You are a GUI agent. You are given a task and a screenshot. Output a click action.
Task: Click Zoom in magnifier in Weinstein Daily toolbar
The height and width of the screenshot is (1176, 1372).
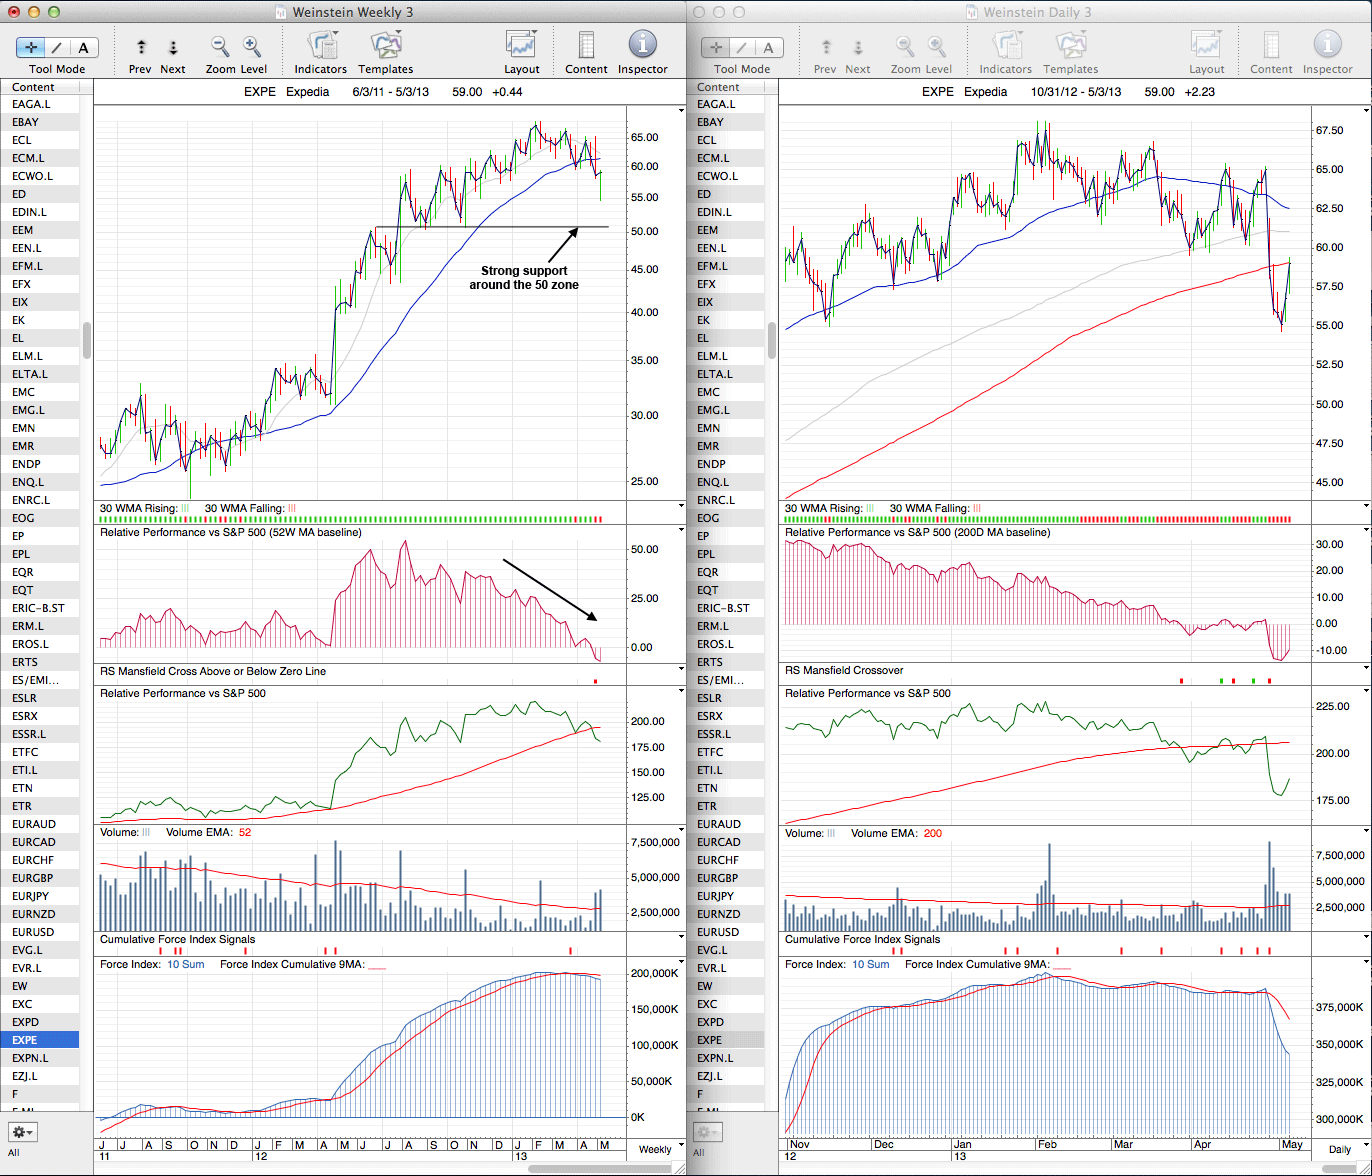[x=937, y=47]
